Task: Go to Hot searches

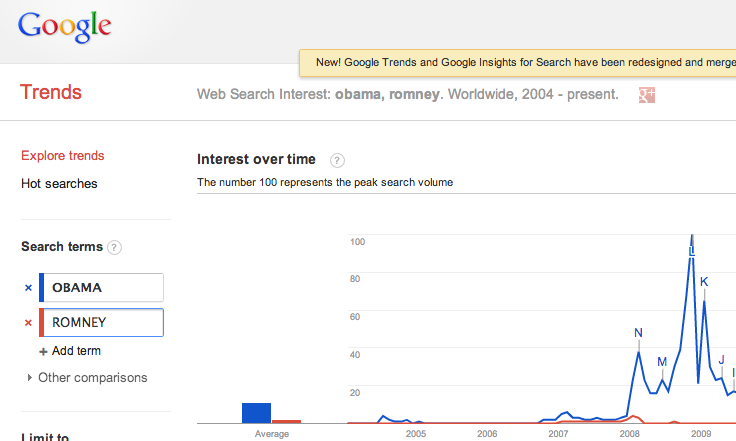Action: 59,184
